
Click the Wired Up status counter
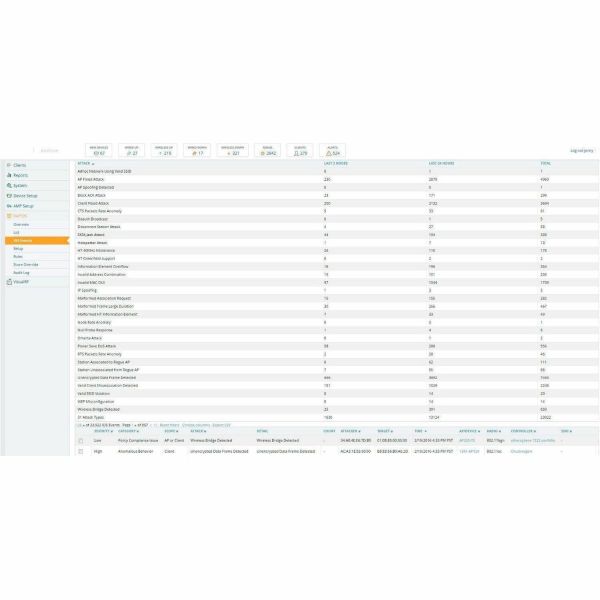[x=132, y=150]
